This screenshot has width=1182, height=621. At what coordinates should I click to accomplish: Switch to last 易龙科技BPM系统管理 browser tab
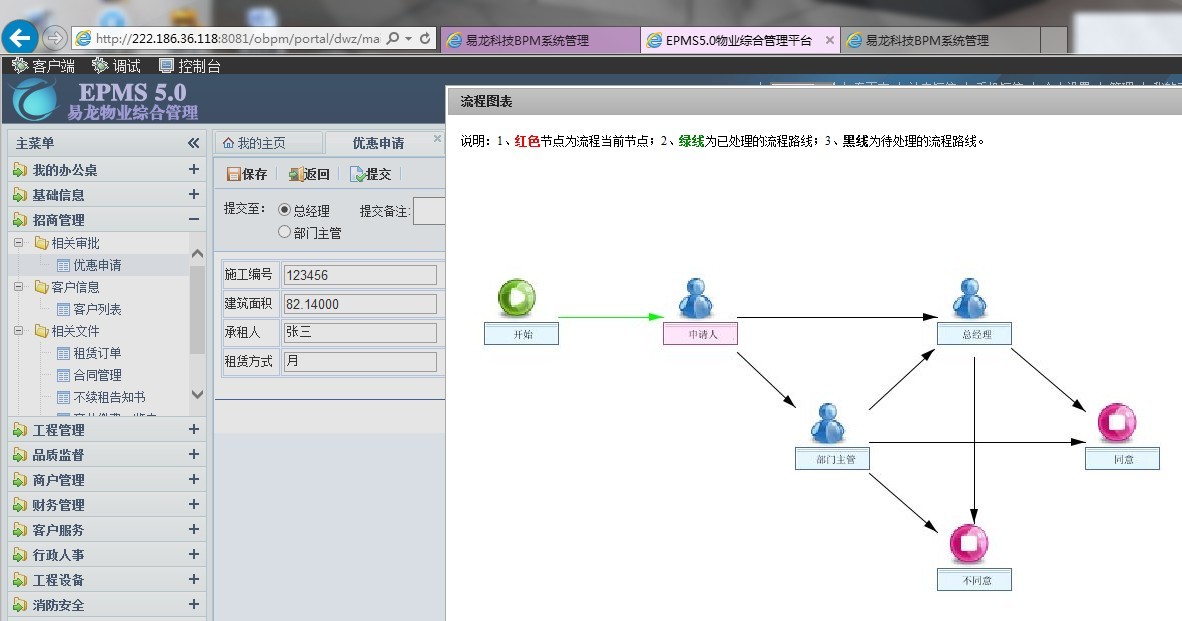[941, 40]
